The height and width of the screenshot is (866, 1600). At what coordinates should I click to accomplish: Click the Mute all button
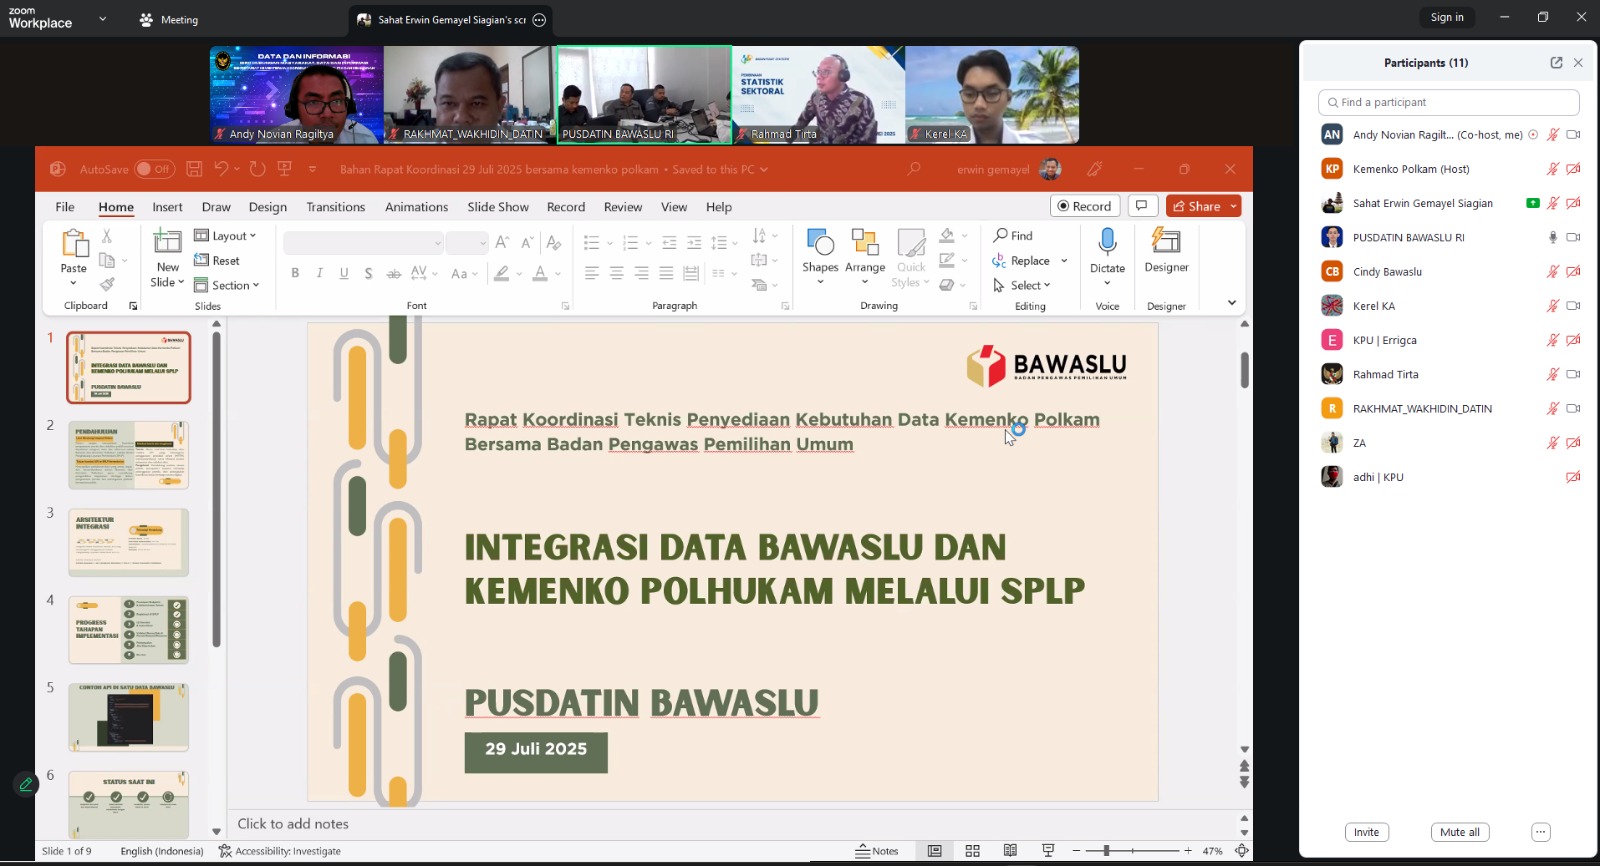pos(1459,832)
